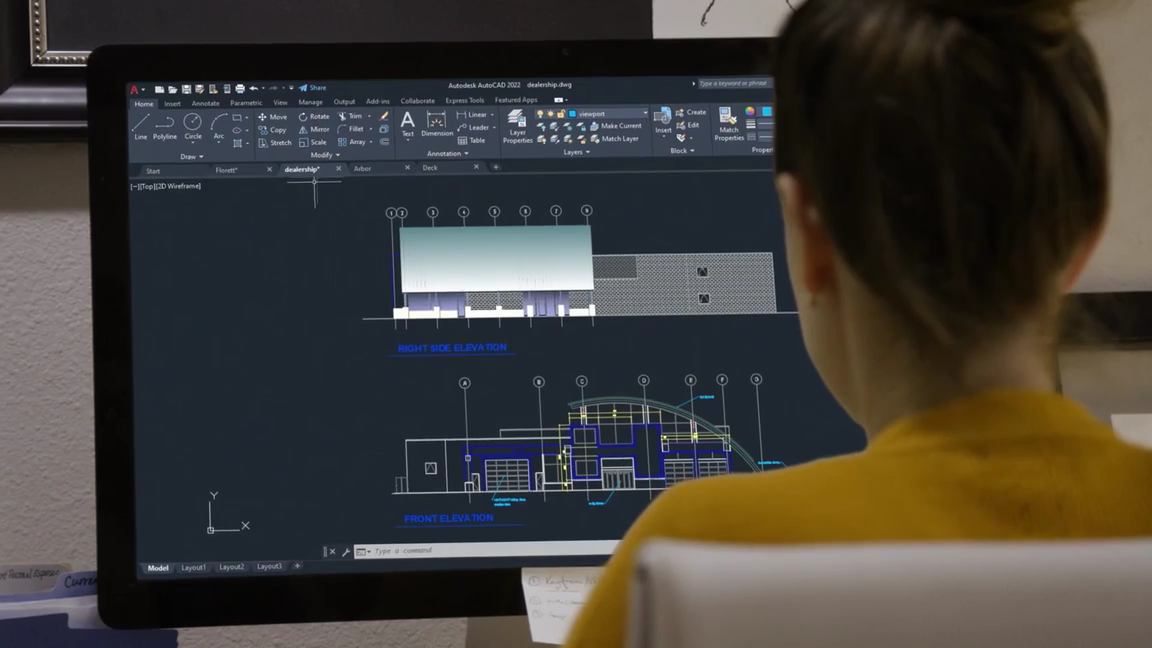Toggle freeze sun icon for viewport layer
The height and width of the screenshot is (648, 1152).
point(550,114)
